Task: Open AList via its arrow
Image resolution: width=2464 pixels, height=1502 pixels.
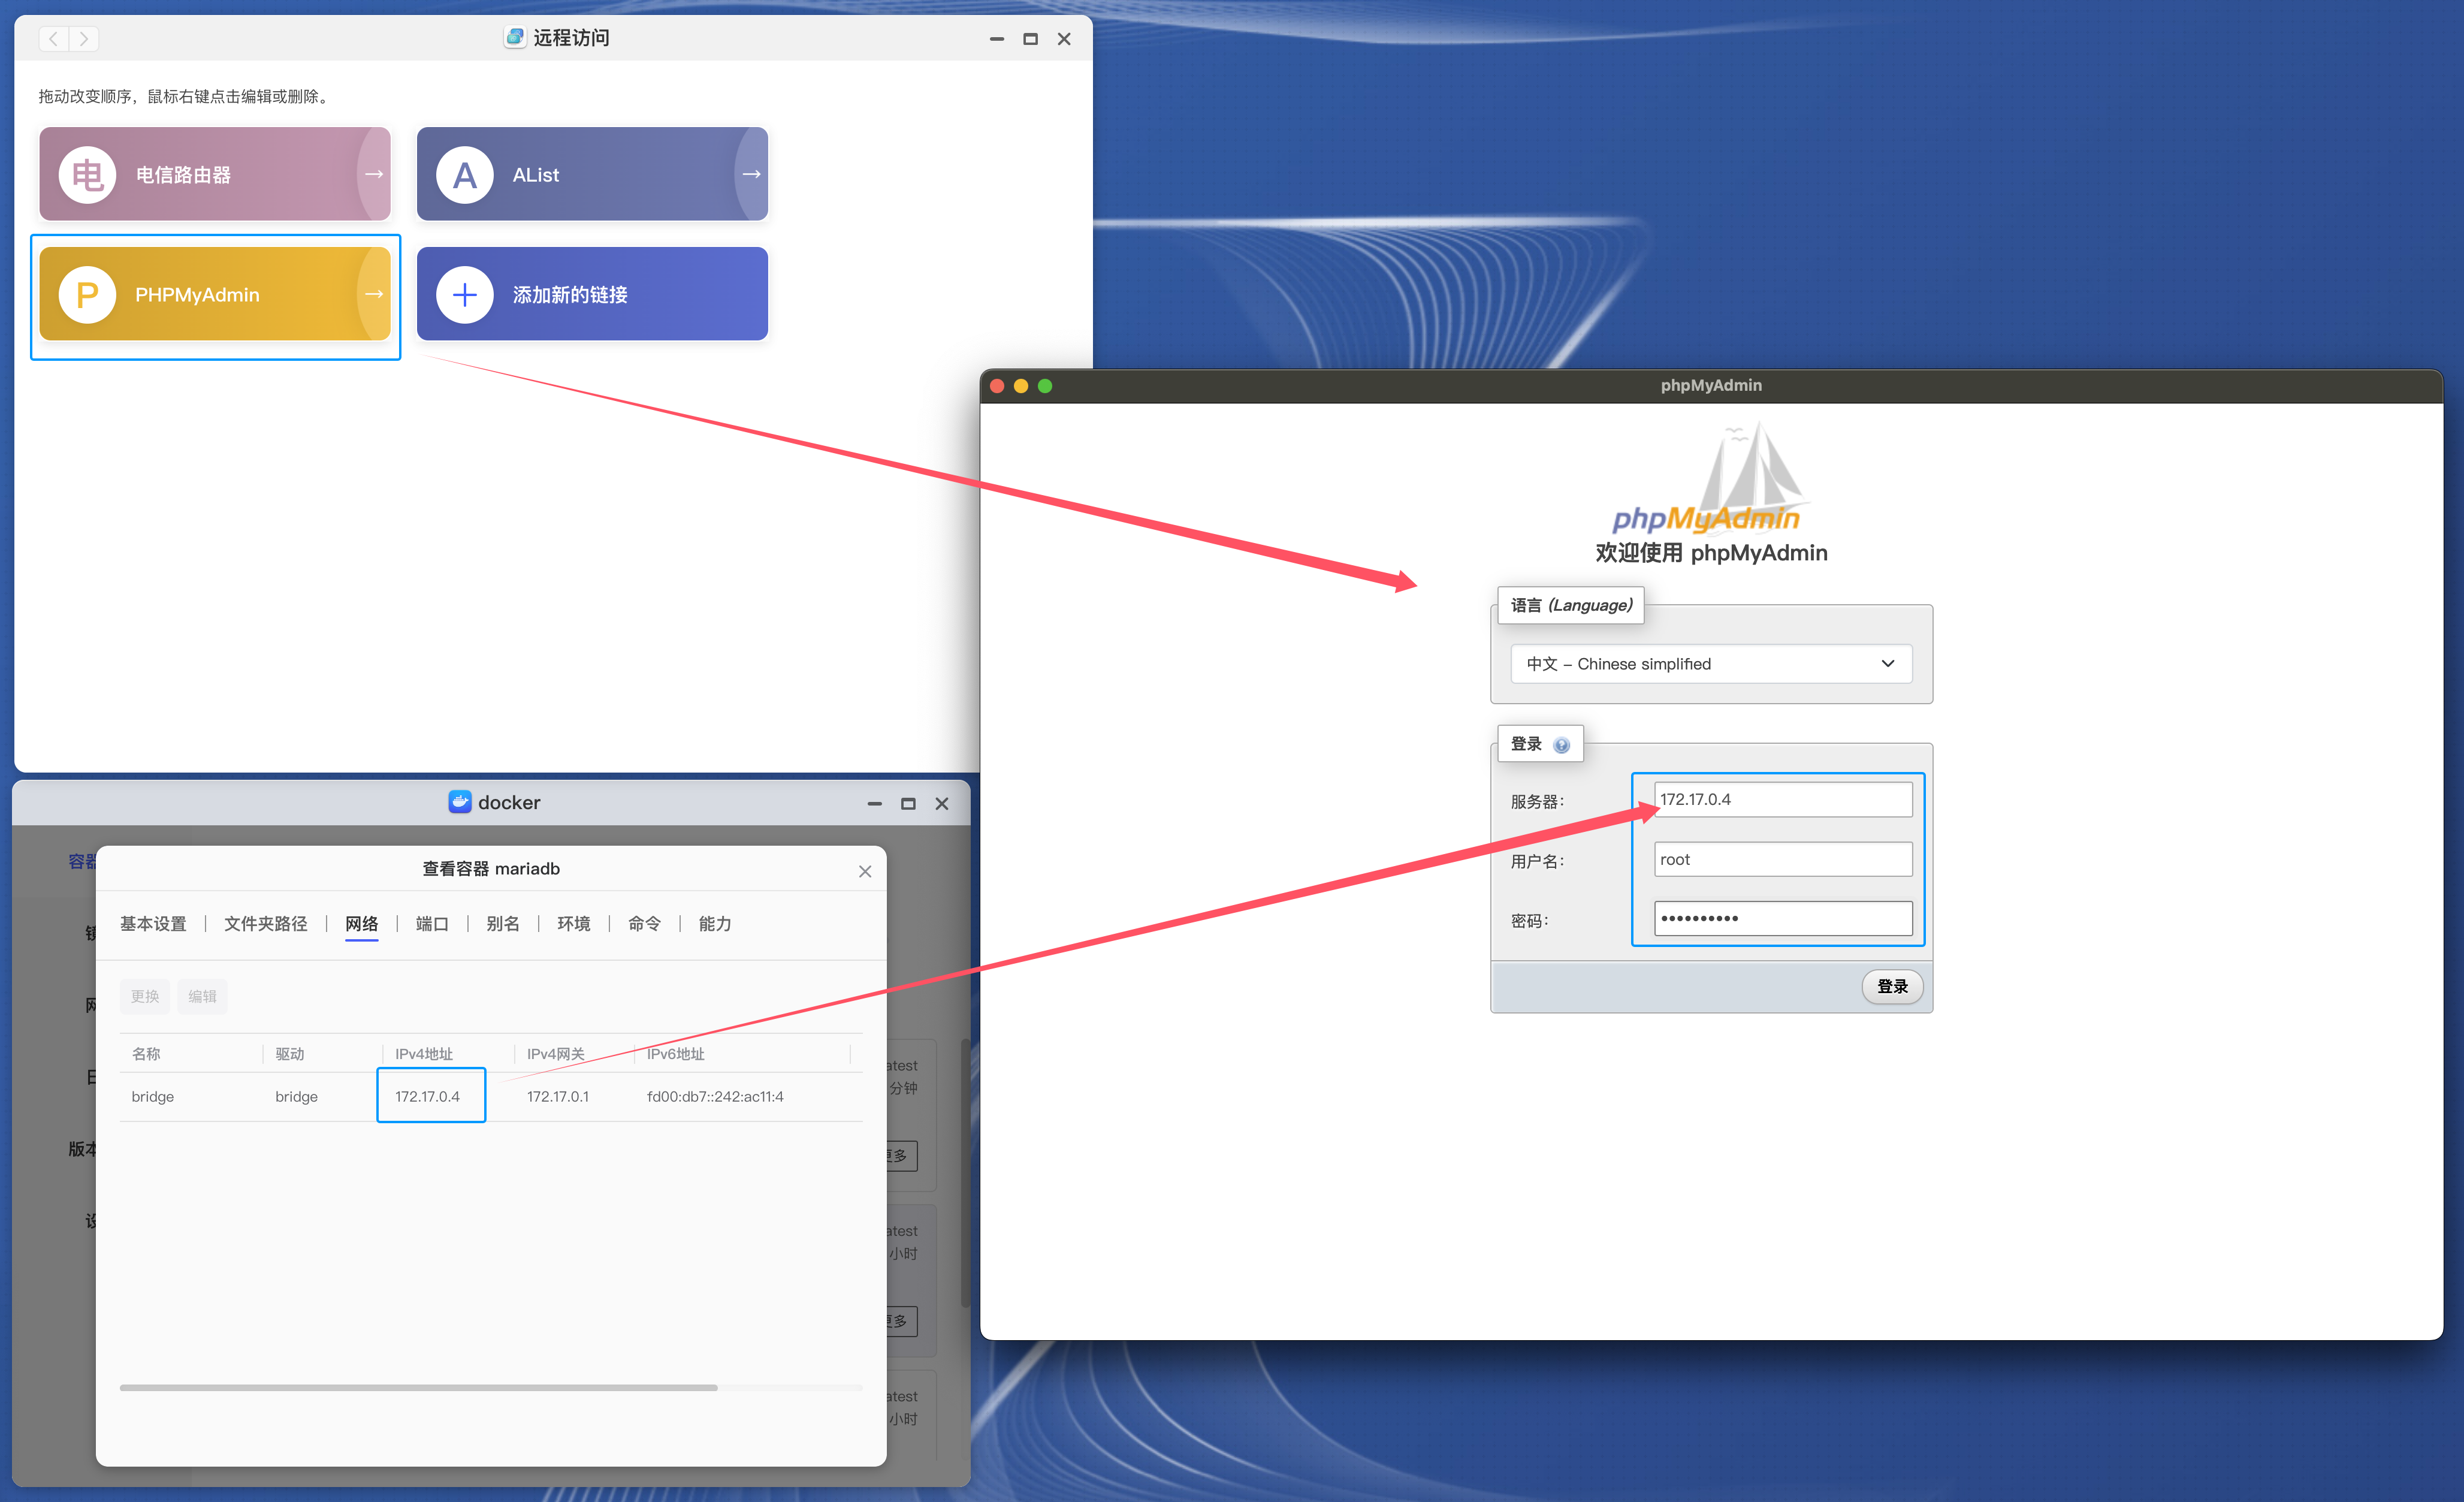Action: [x=751, y=174]
